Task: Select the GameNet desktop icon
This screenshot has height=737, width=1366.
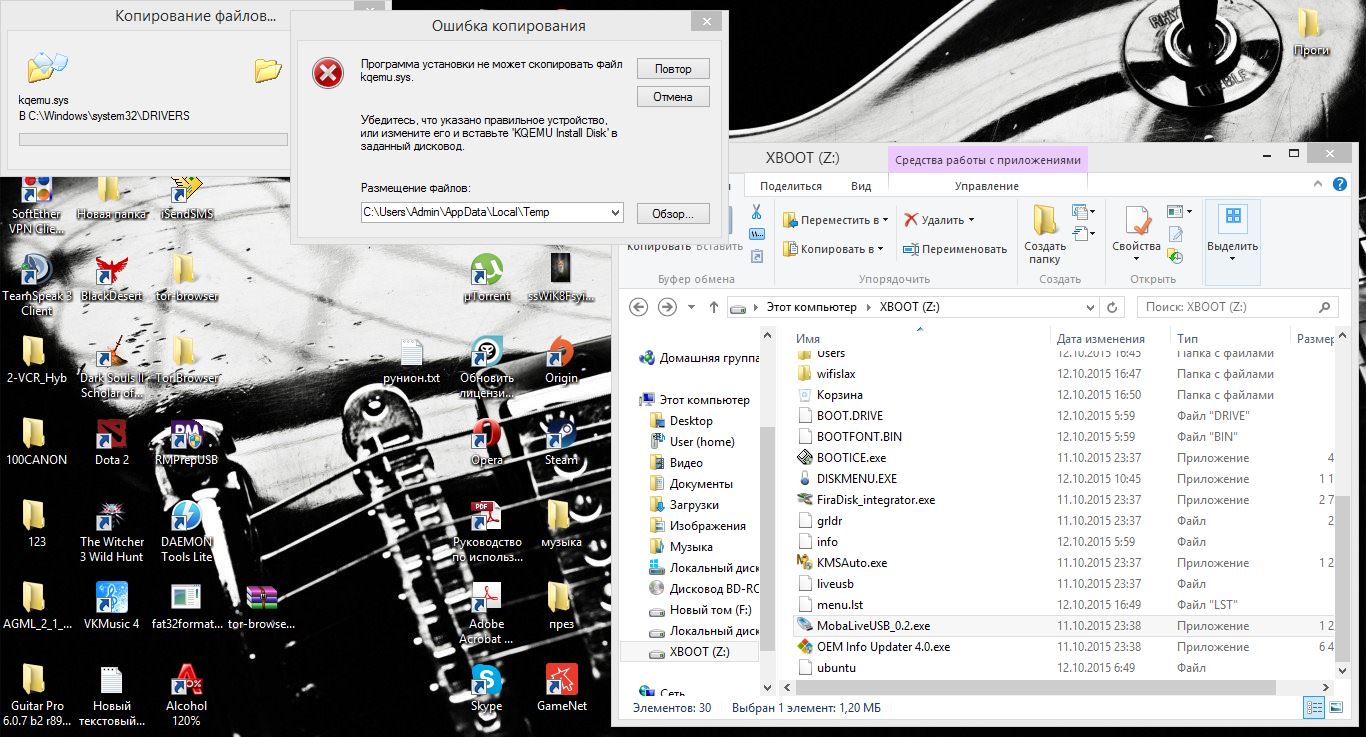Action: pyautogui.click(x=562, y=688)
